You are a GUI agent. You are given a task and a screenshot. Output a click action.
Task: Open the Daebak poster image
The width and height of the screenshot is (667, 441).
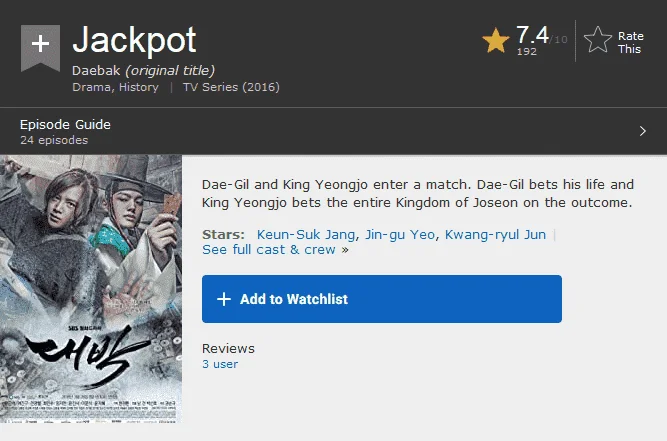pos(91,289)
